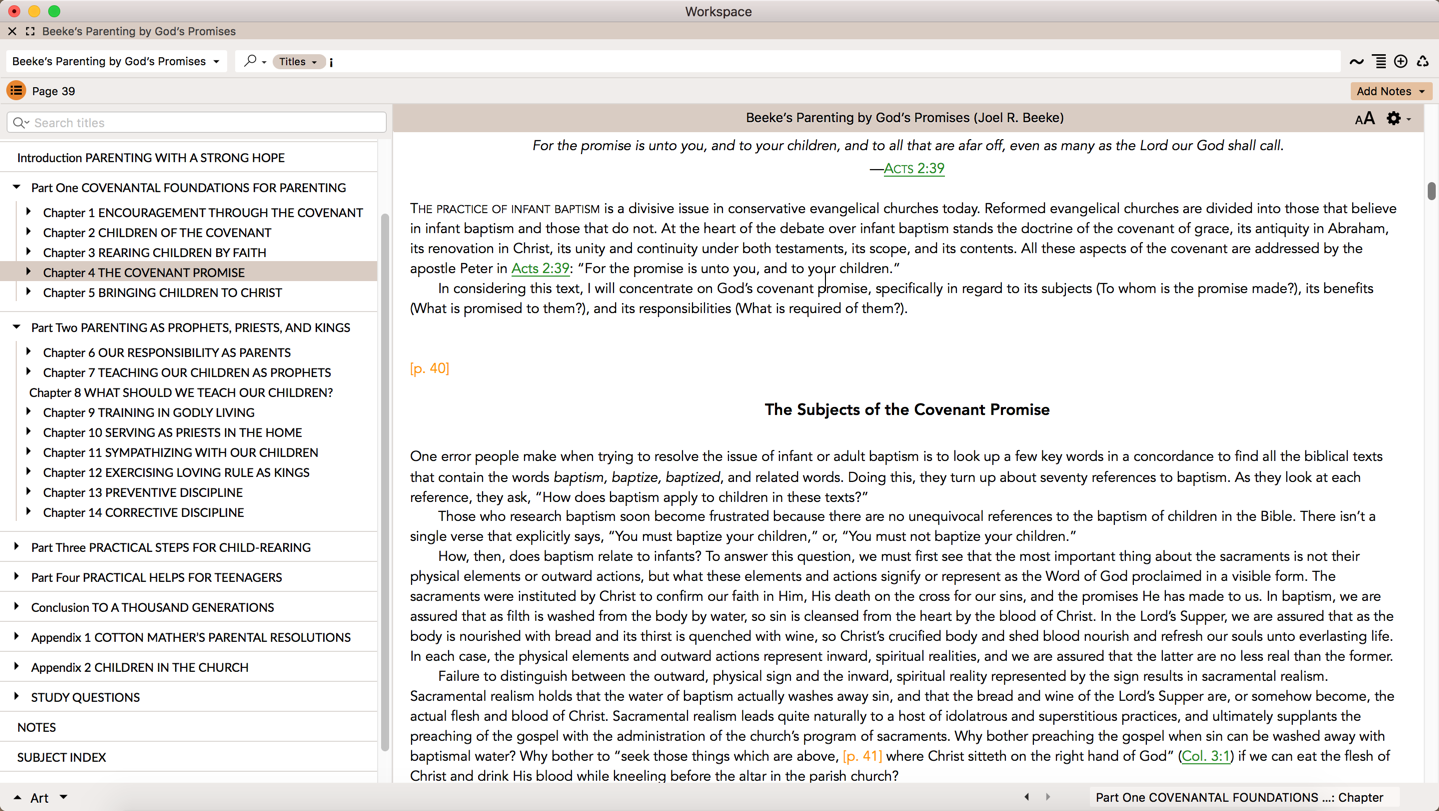Expand Part Four PRACTICAL HELPS triangle
Viewport: 1439px width, 811px height.
17,577
